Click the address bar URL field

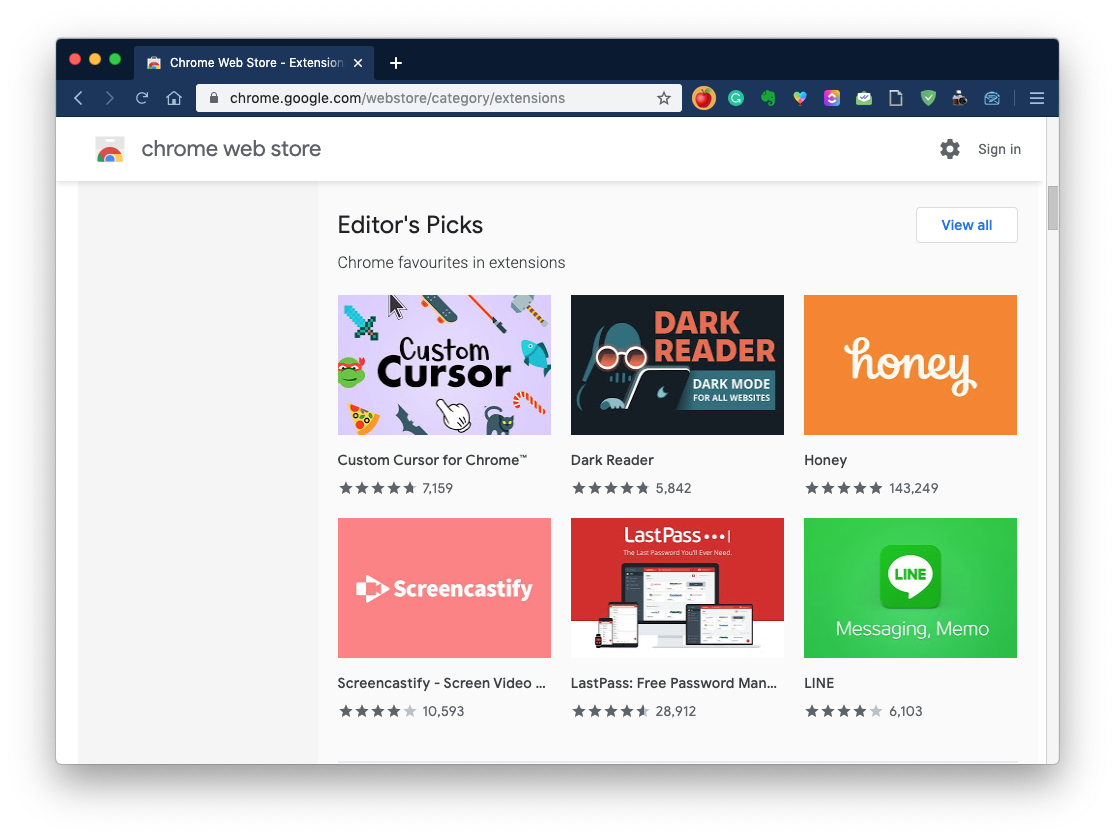tap(438, 98)
